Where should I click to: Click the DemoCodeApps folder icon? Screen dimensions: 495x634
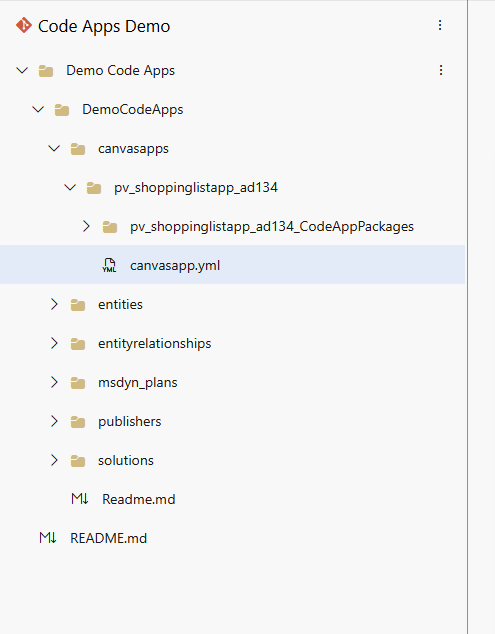pos(62,110)
